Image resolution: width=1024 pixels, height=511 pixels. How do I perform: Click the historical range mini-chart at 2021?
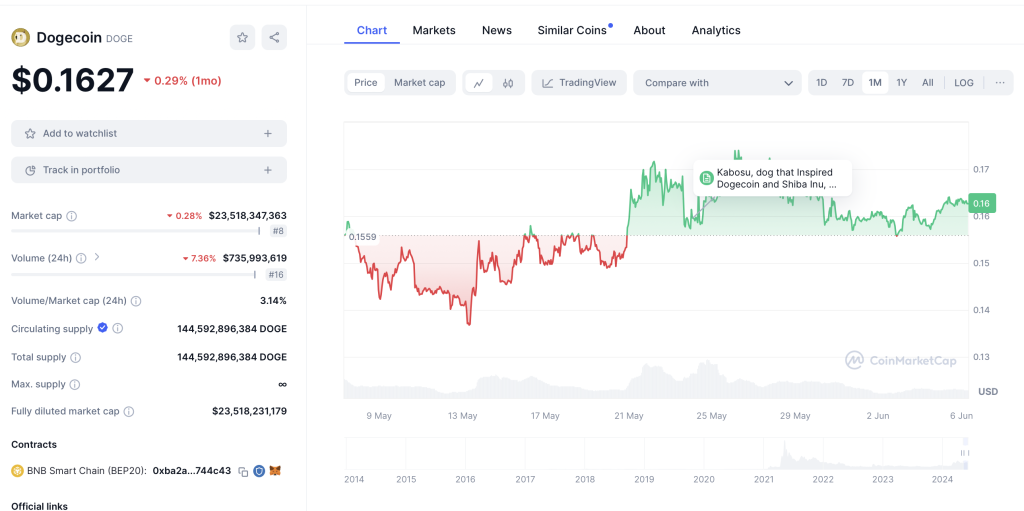click(764, 454)
